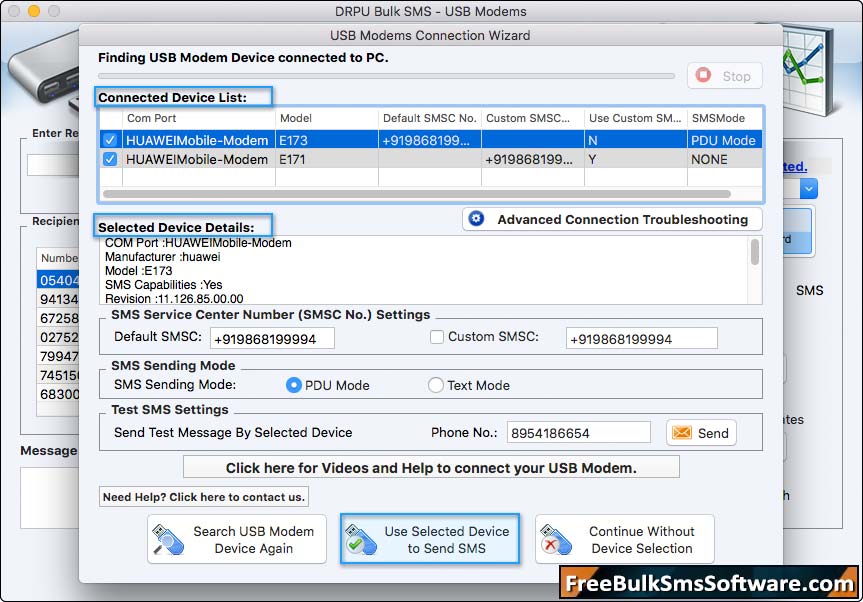Click the NONE SMSMode cell in the E171 row
Viewport: 863px width, 602px height.
click(x=725, y=160)
